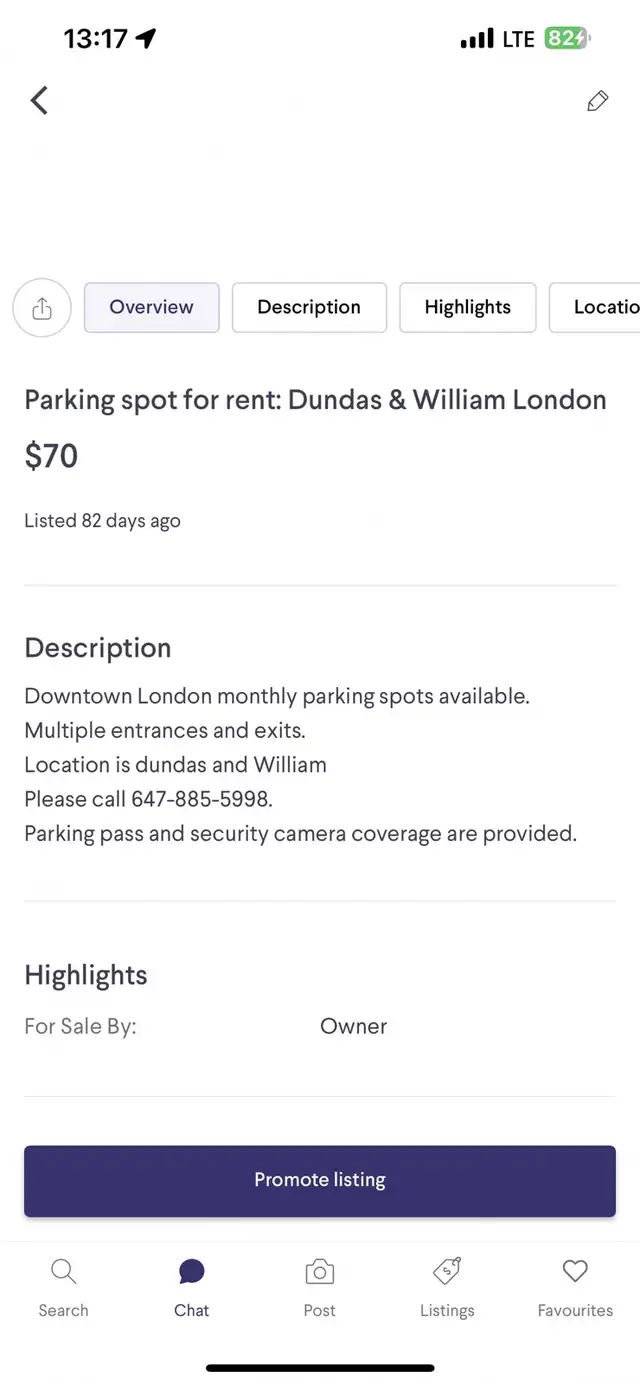Open Chat via speech bubble icon
640x1384 pixels.
192,1272
